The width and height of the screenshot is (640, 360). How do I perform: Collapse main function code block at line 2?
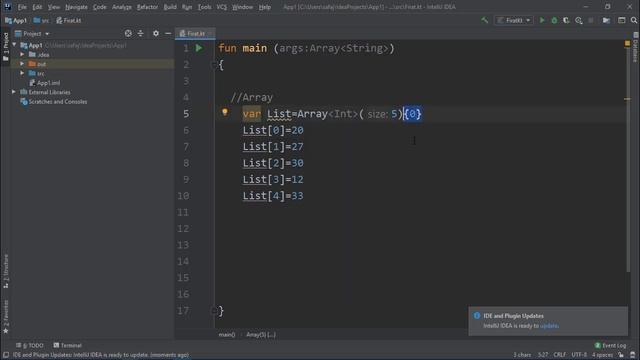coord(214,64)
